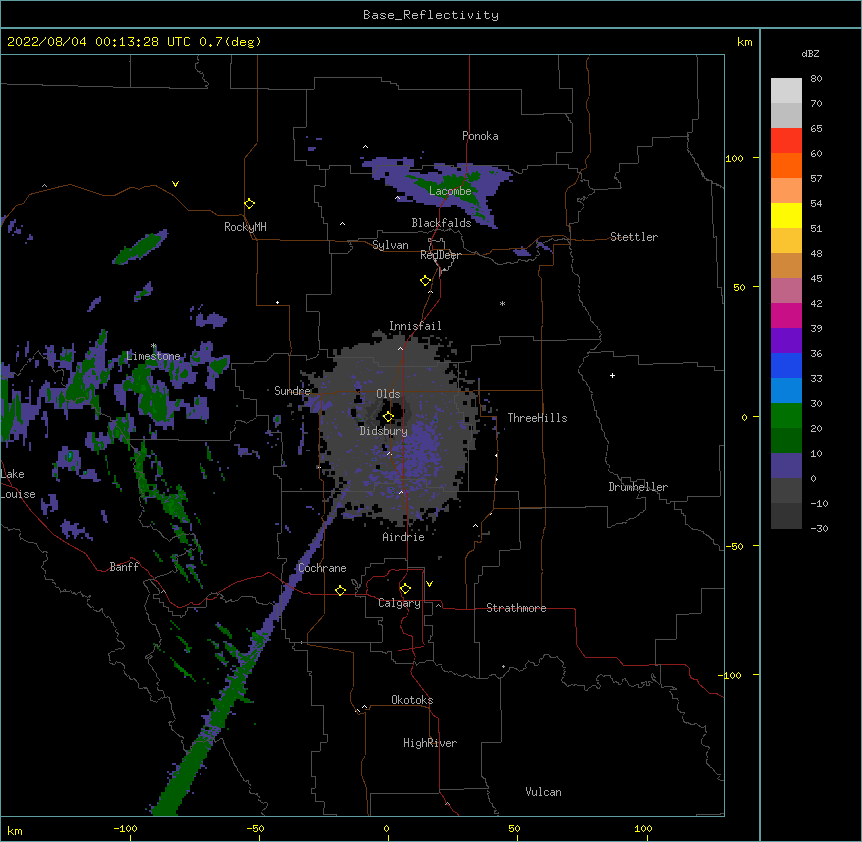
Task: Click the Ponoka city label
Action: [480, 136]
